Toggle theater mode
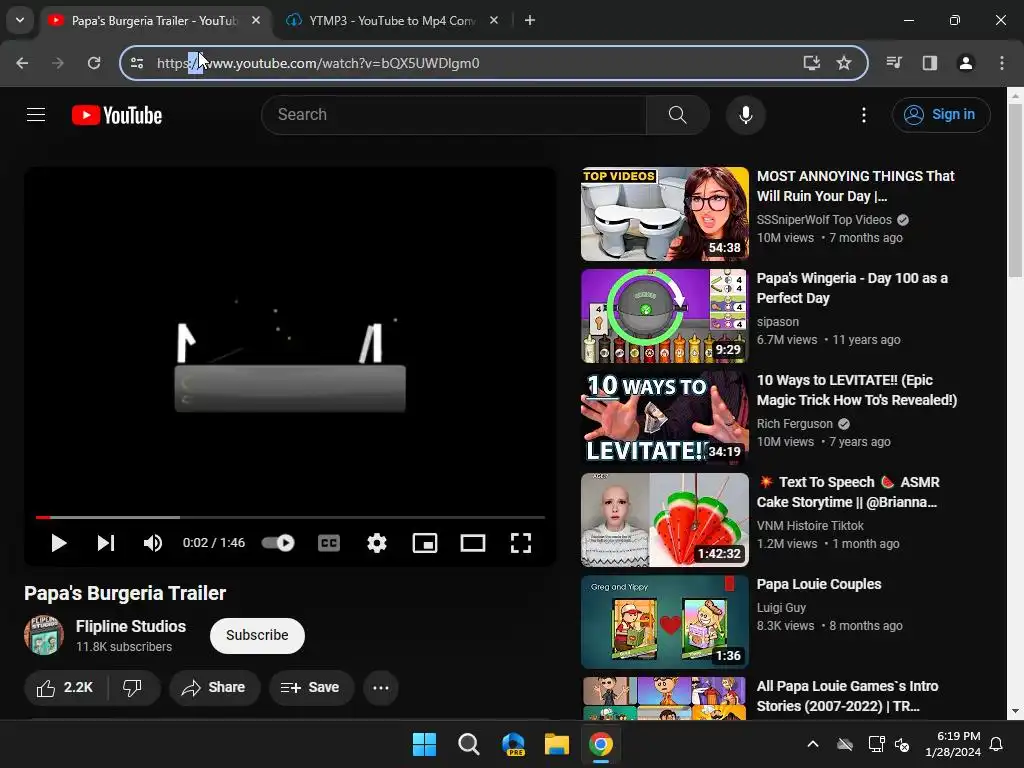Image resolution: width=1024 pixels, height=768 pixels. click(x=473, y=543)
